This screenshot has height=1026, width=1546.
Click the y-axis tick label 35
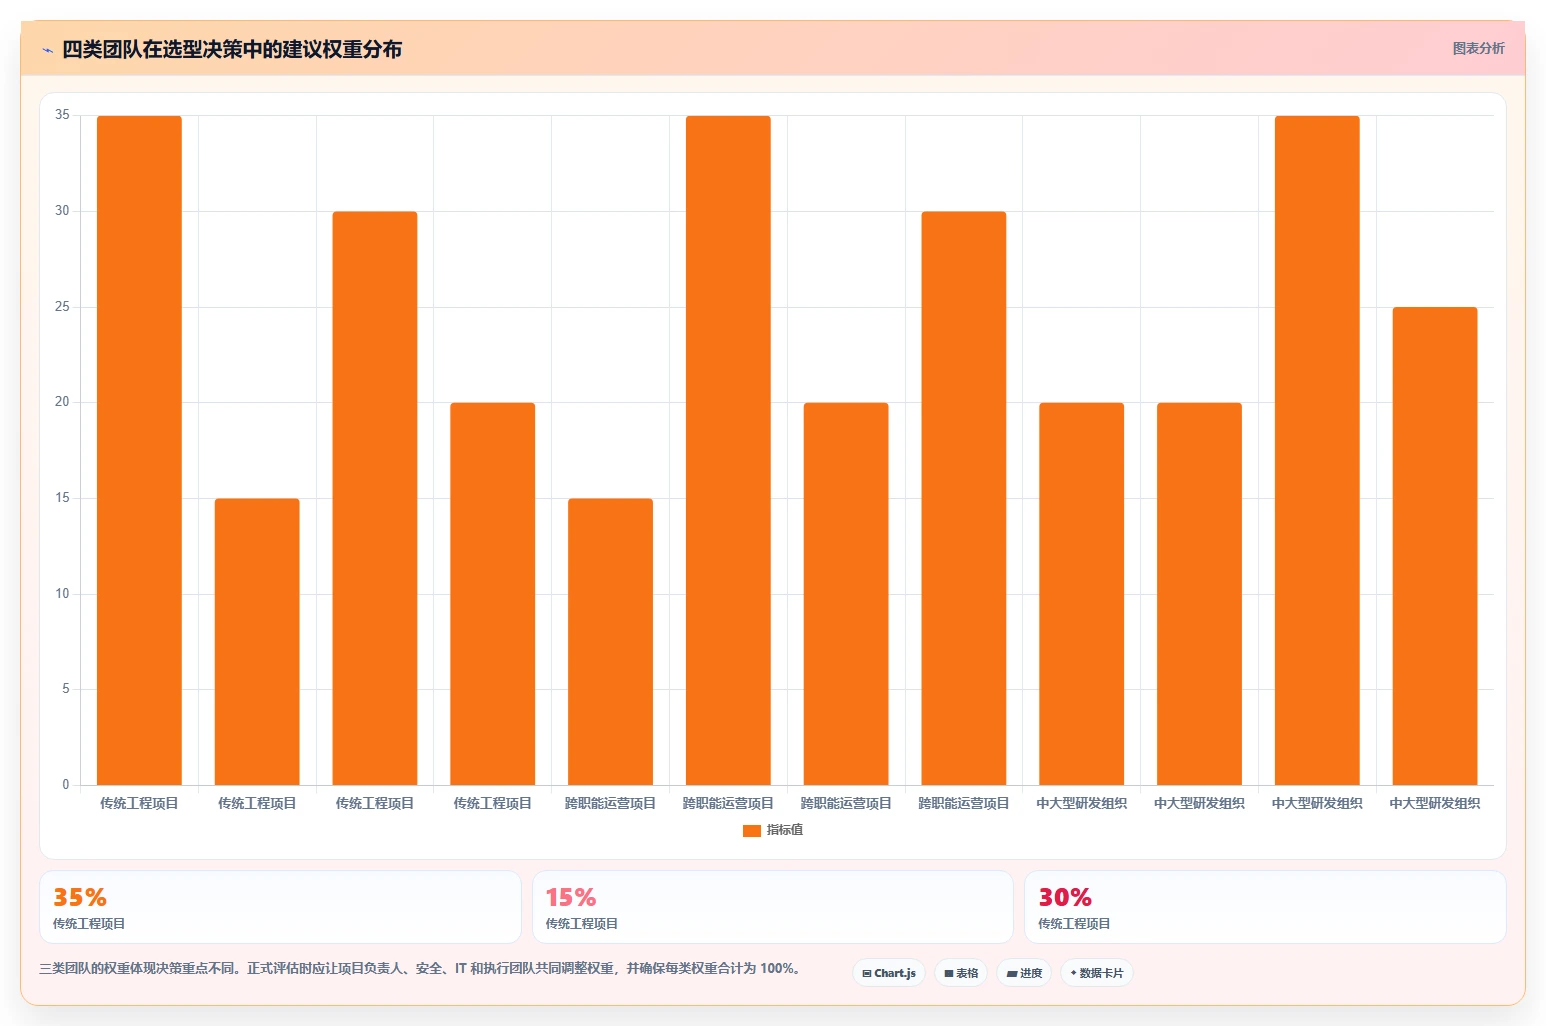pos(63,115)
